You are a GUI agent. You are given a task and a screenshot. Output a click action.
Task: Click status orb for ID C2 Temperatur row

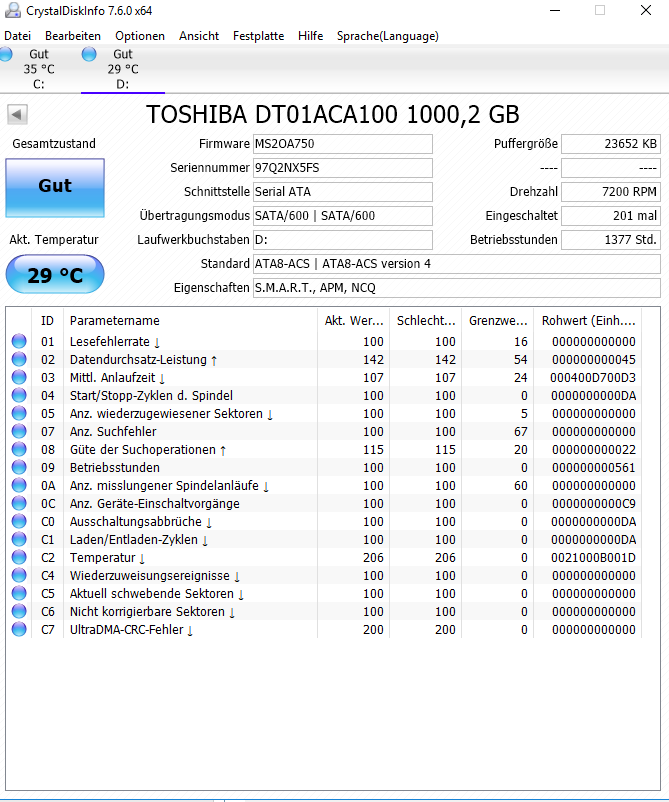point(19,557)
